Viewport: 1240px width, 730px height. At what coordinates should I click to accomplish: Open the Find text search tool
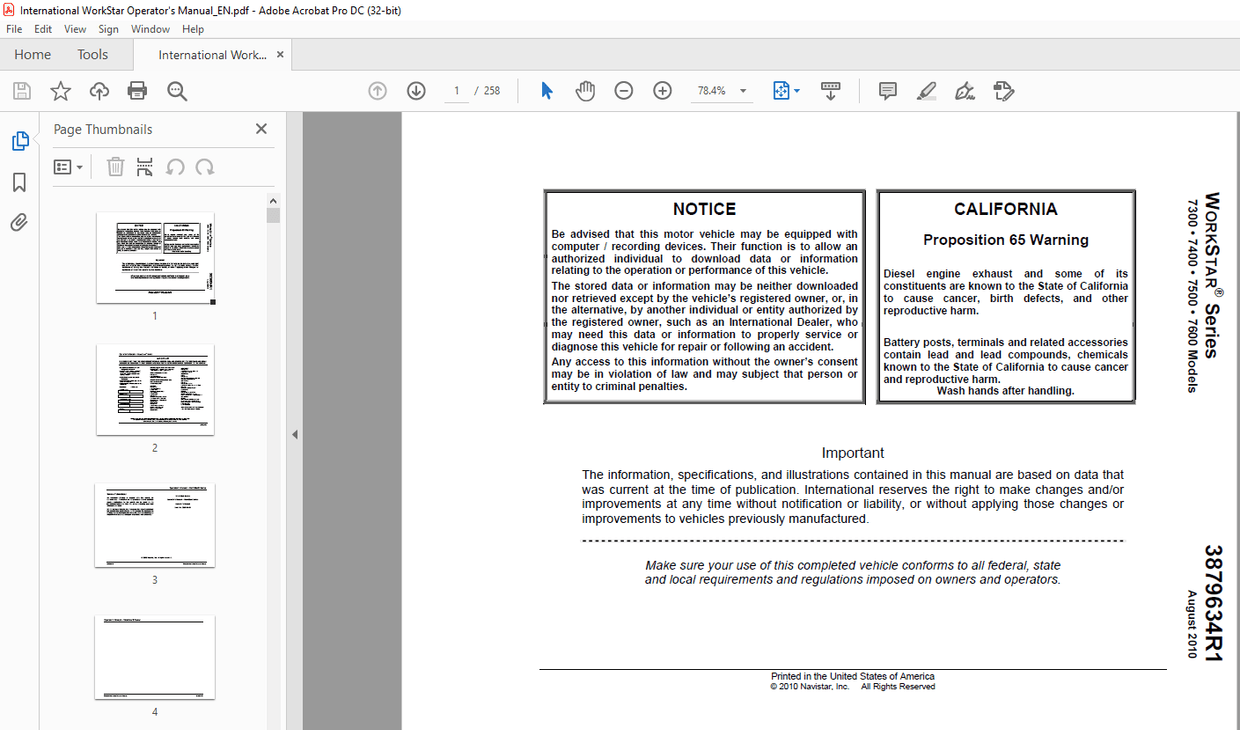tap(177, 91)
